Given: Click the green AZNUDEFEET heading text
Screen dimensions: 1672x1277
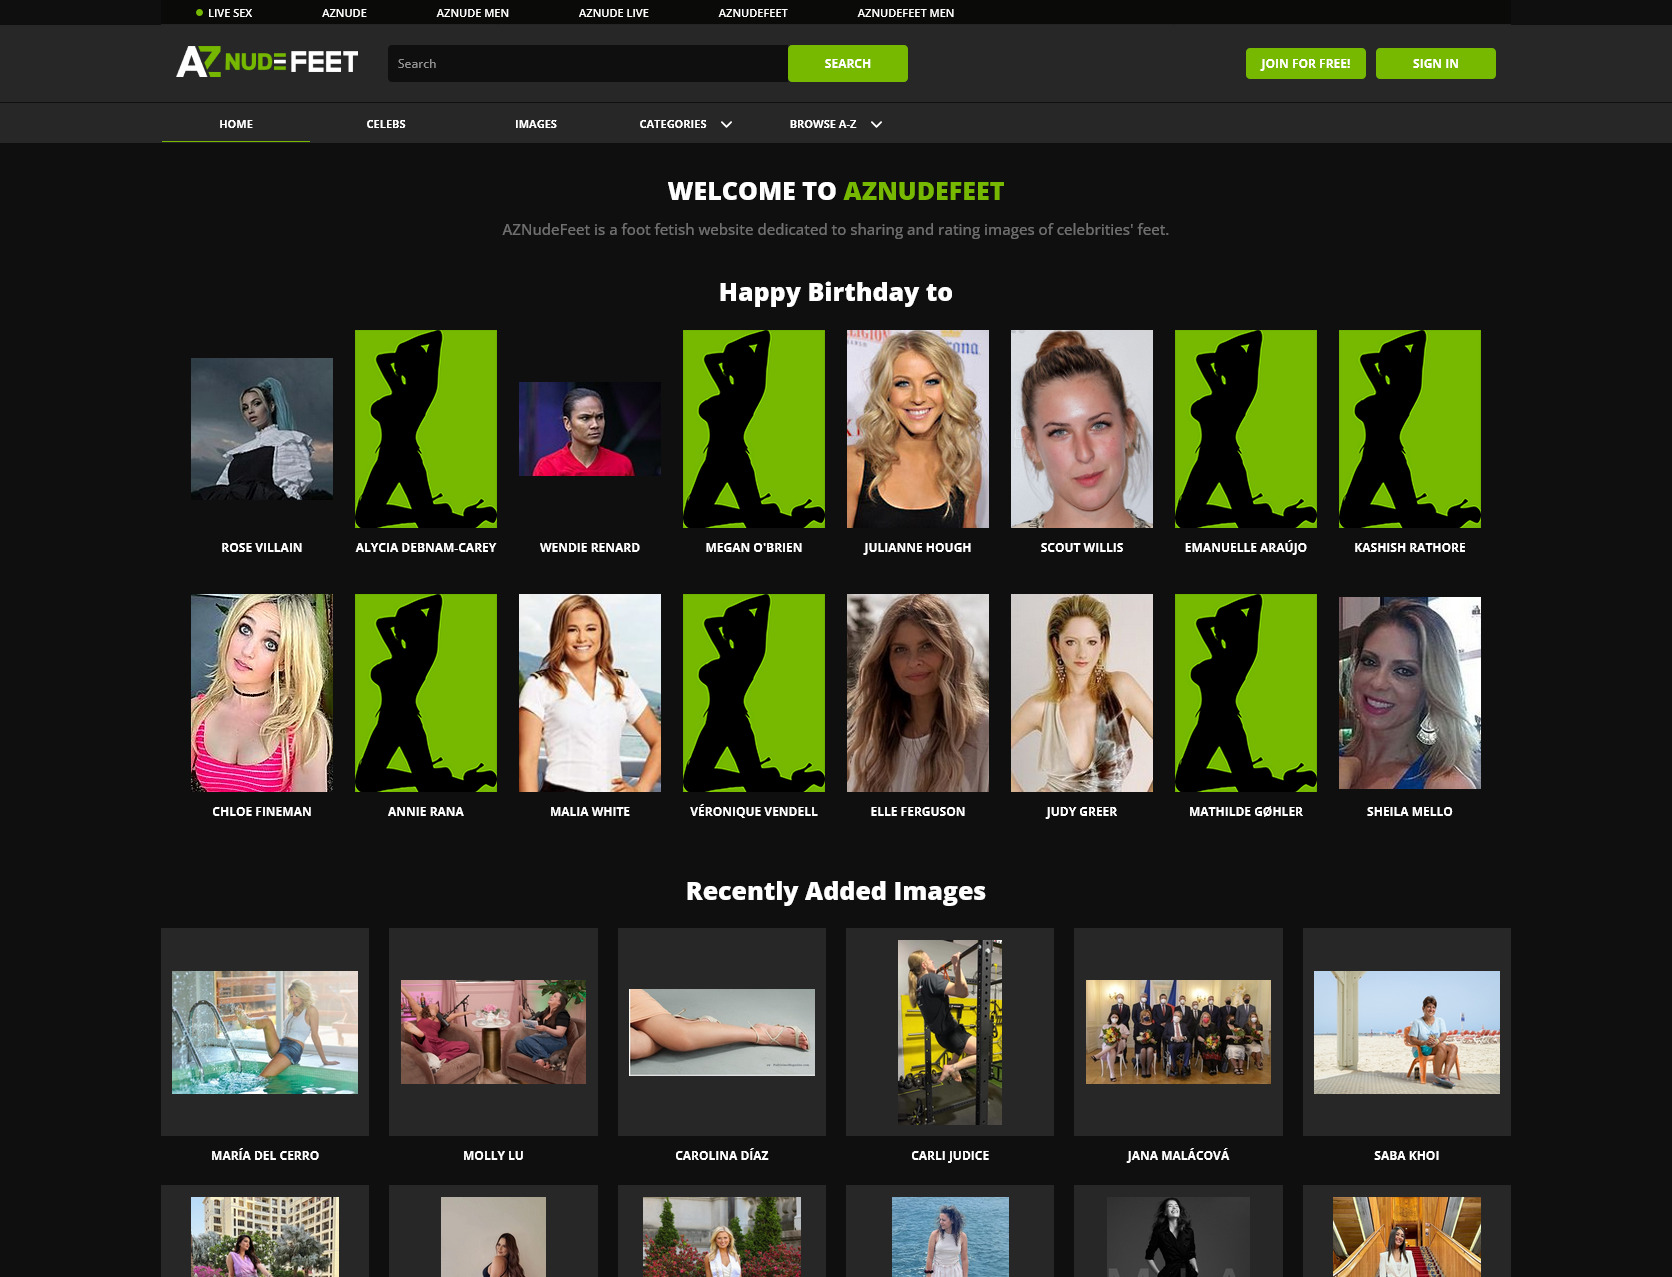Looking at the screenshot, I should (x=924, y=191).
